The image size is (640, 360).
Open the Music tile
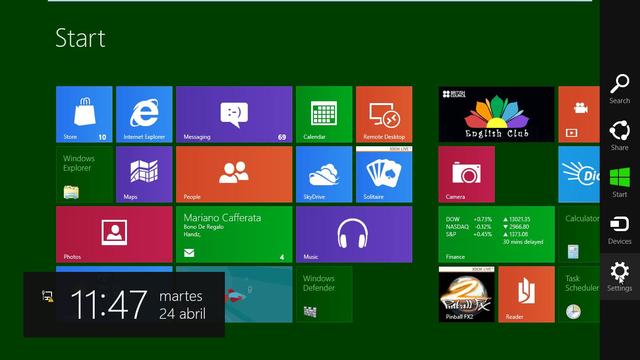(354, 234)
